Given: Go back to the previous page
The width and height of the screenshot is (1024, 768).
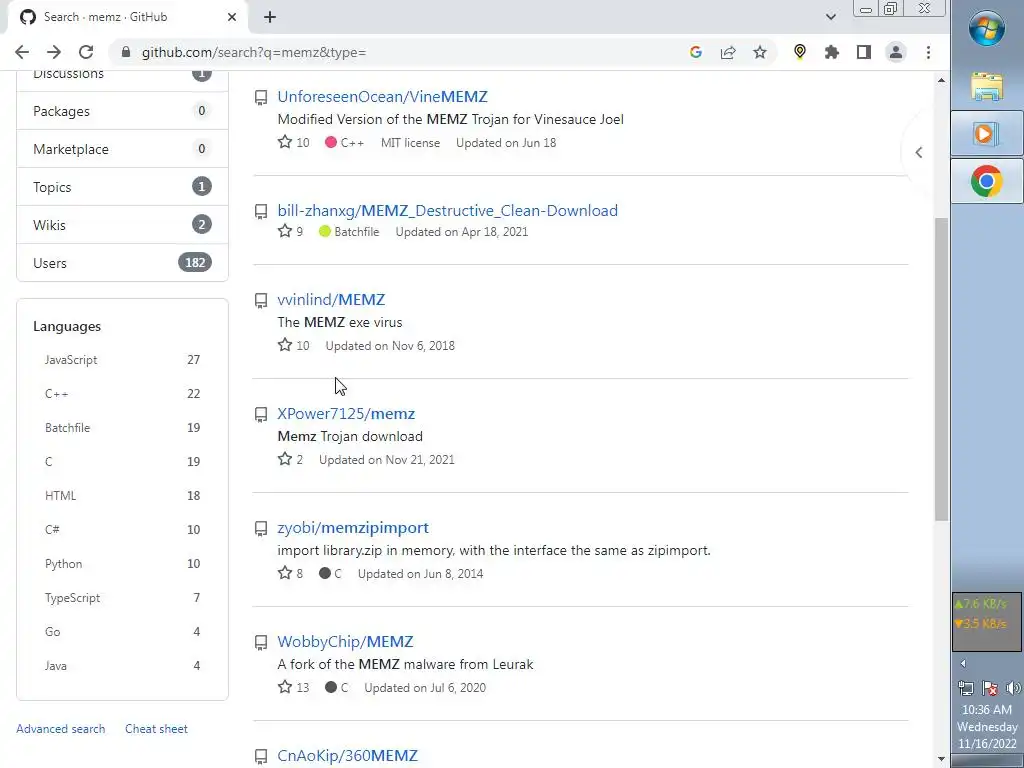Looking at the screenshot, I should click(22, 52).
